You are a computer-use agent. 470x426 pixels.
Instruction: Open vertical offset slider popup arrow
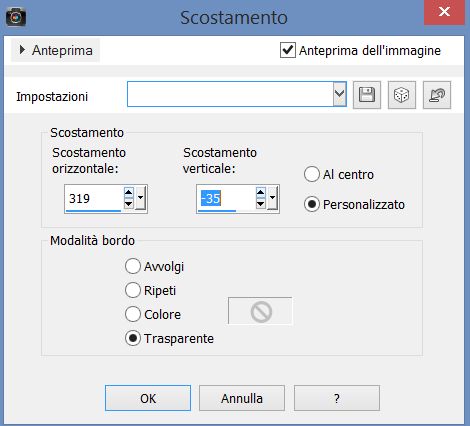272,198
